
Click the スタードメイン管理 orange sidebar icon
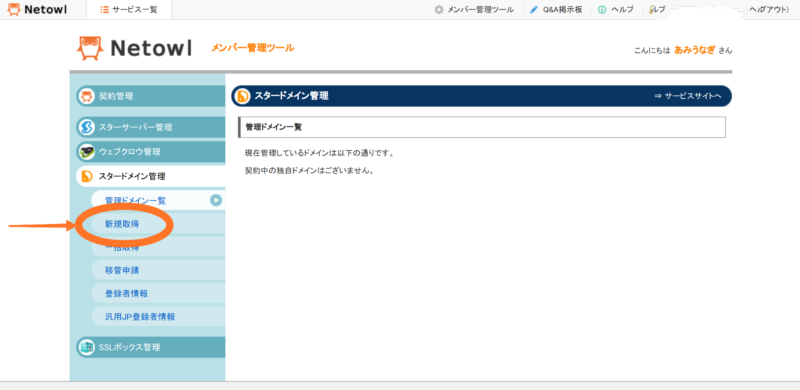pyautogui.click(x=87, y=177)
